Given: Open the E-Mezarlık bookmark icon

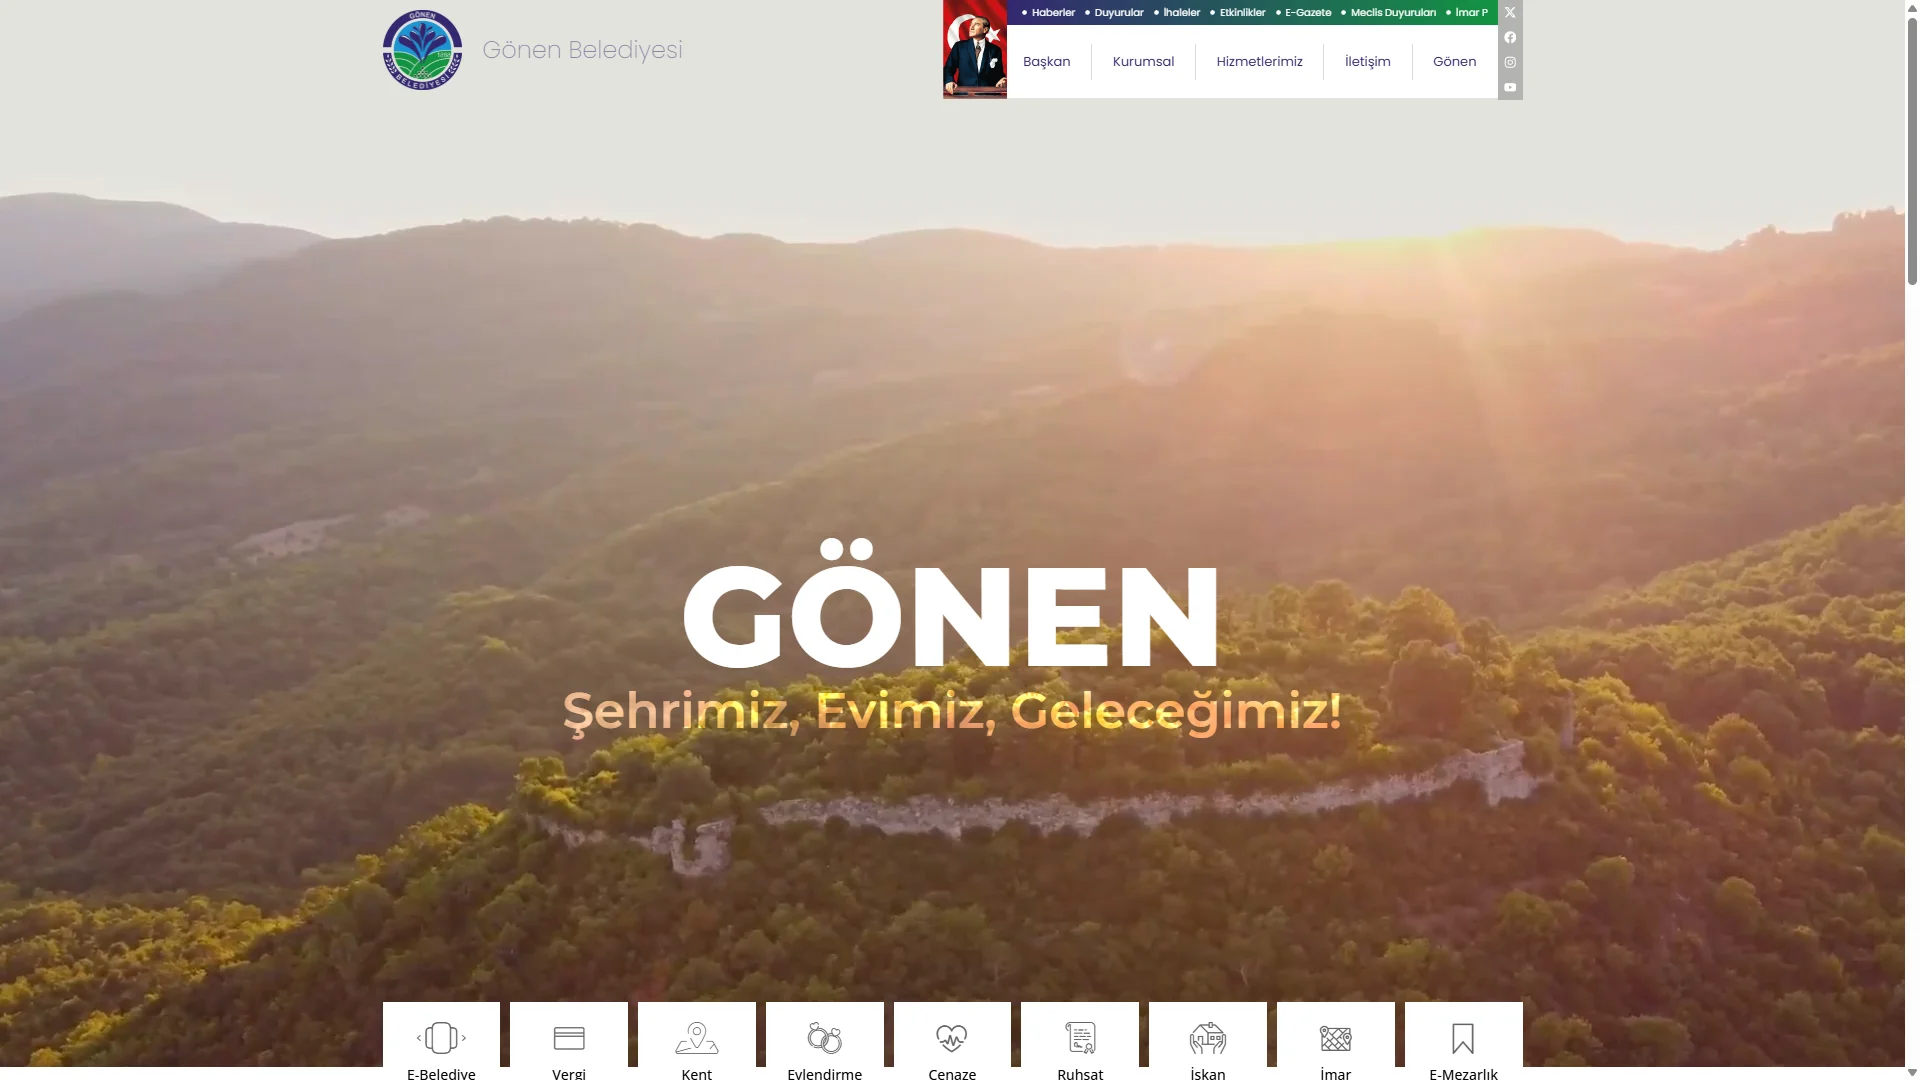Looking at the screenshot, I should tap(1462, 1036).
